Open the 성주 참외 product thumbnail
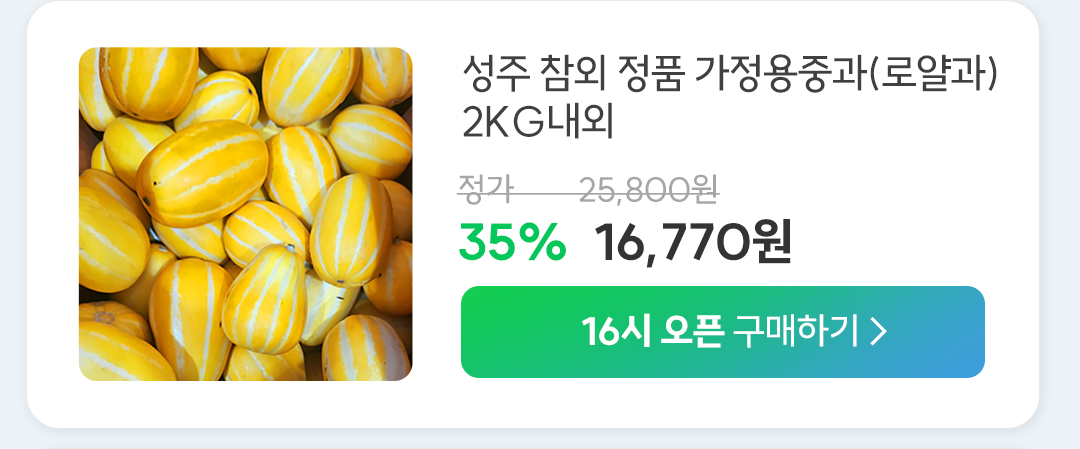Viewport: 1080px width, 449px height. (x=246, y=213)
